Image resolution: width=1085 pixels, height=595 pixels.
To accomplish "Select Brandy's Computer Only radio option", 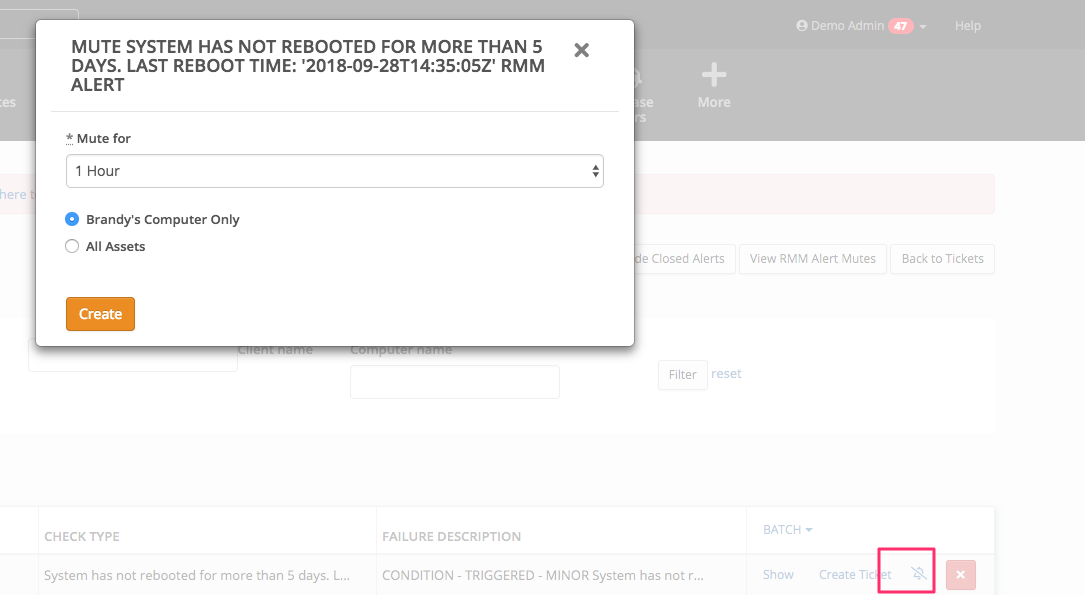I will pyautogui.click(x=72, y=219).
